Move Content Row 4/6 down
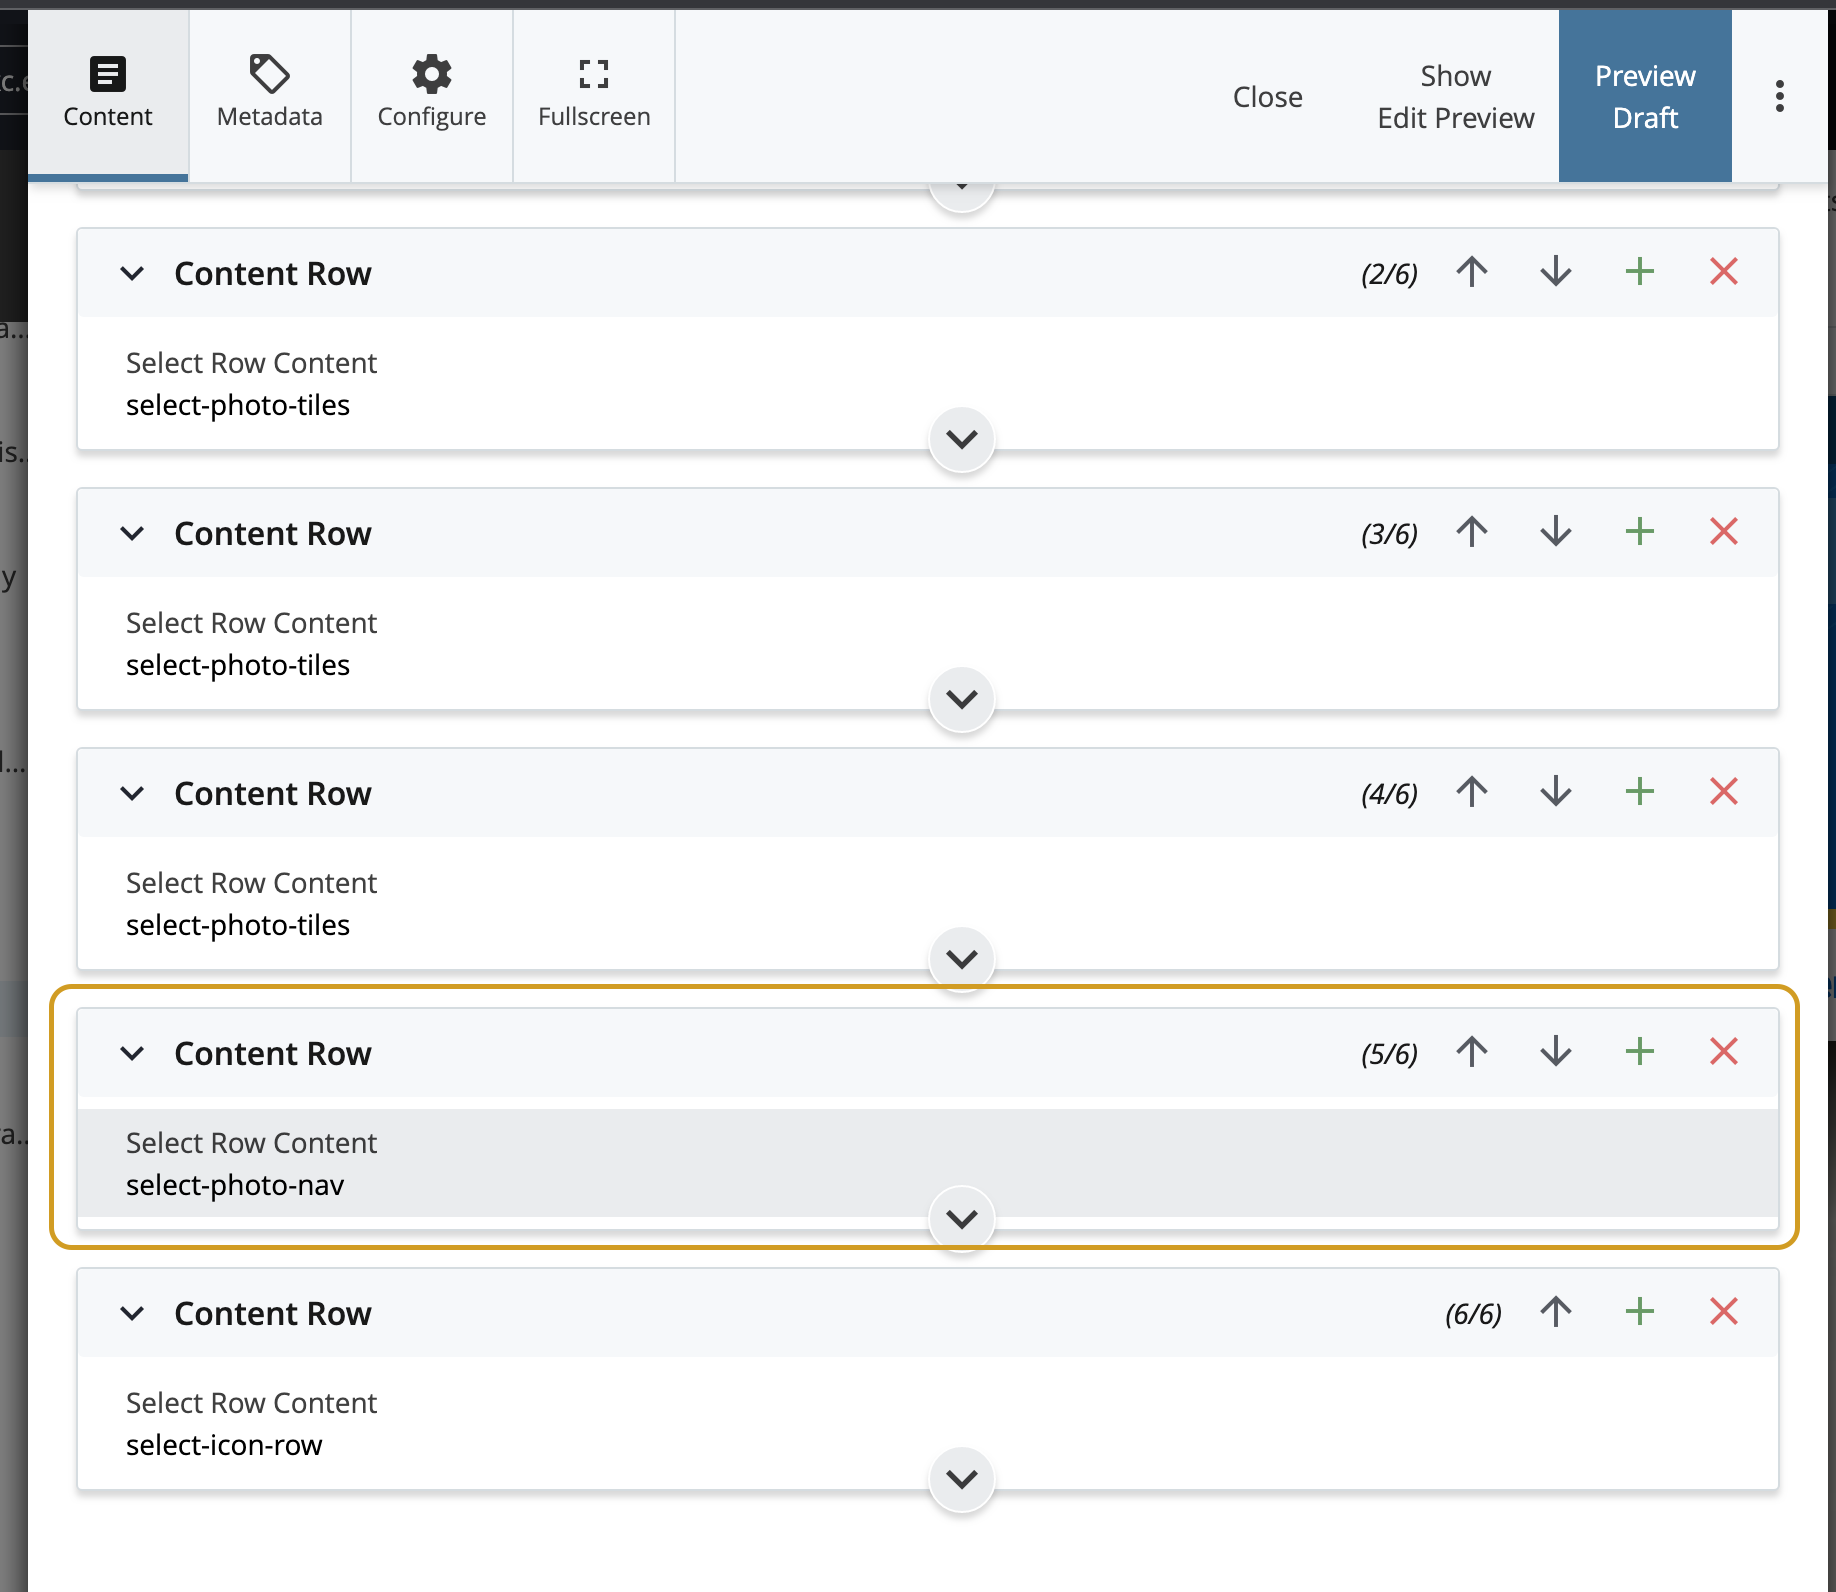This screenshot has height=1592, width=1836. click(1556, 792)
